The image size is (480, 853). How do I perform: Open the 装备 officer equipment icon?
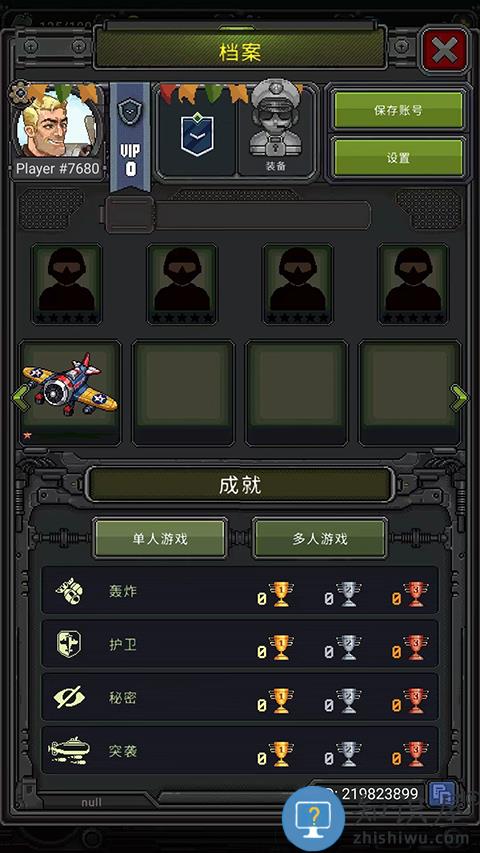coord(276,129)
